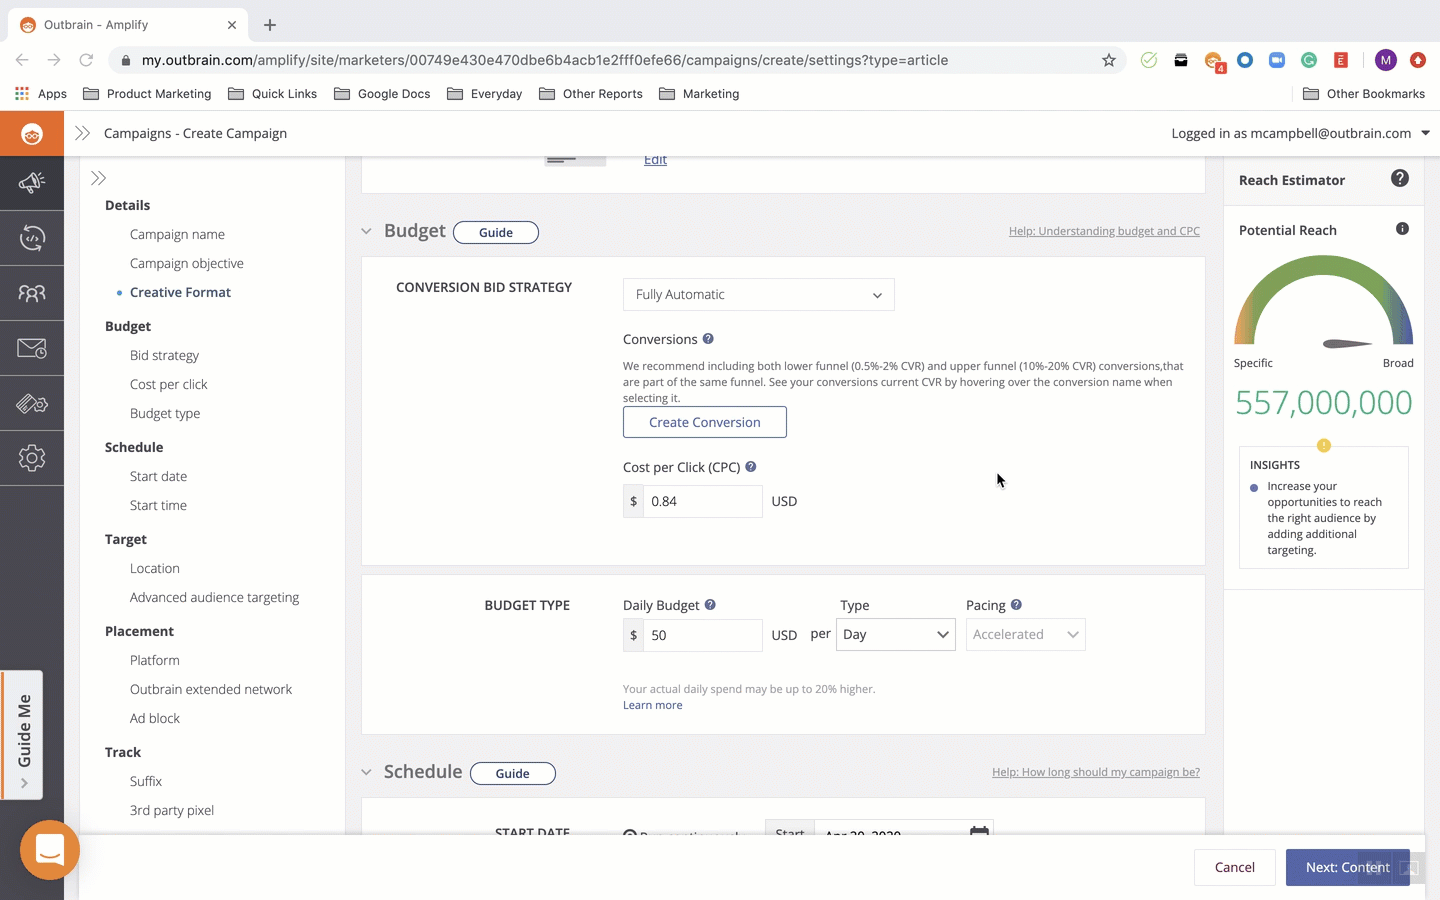Viewport: 1440px width, 900px height.
Task: Go to Advanced audience targeting nav item
Action: click(214, 597)
